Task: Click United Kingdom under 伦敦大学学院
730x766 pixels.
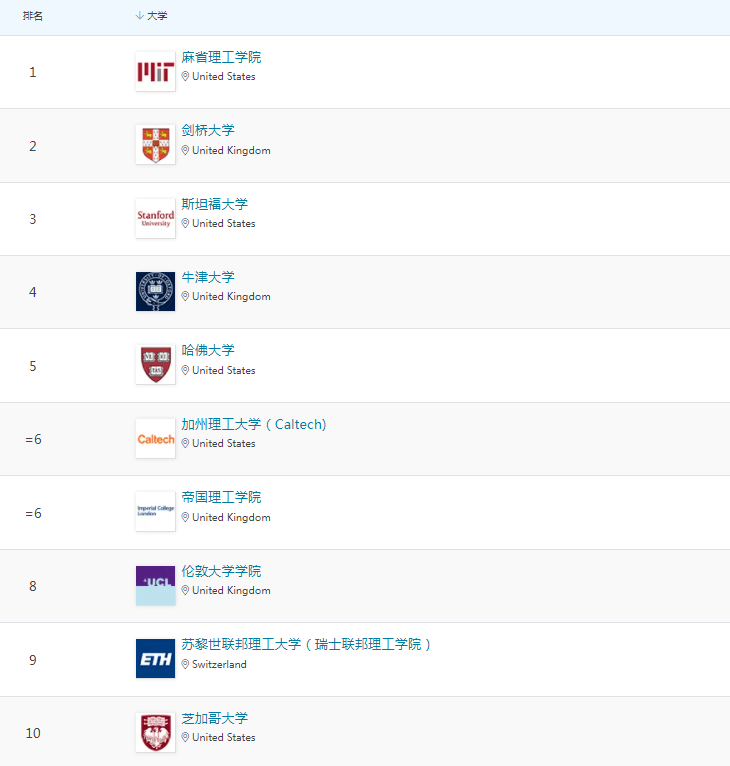Action: click(231, 590)
